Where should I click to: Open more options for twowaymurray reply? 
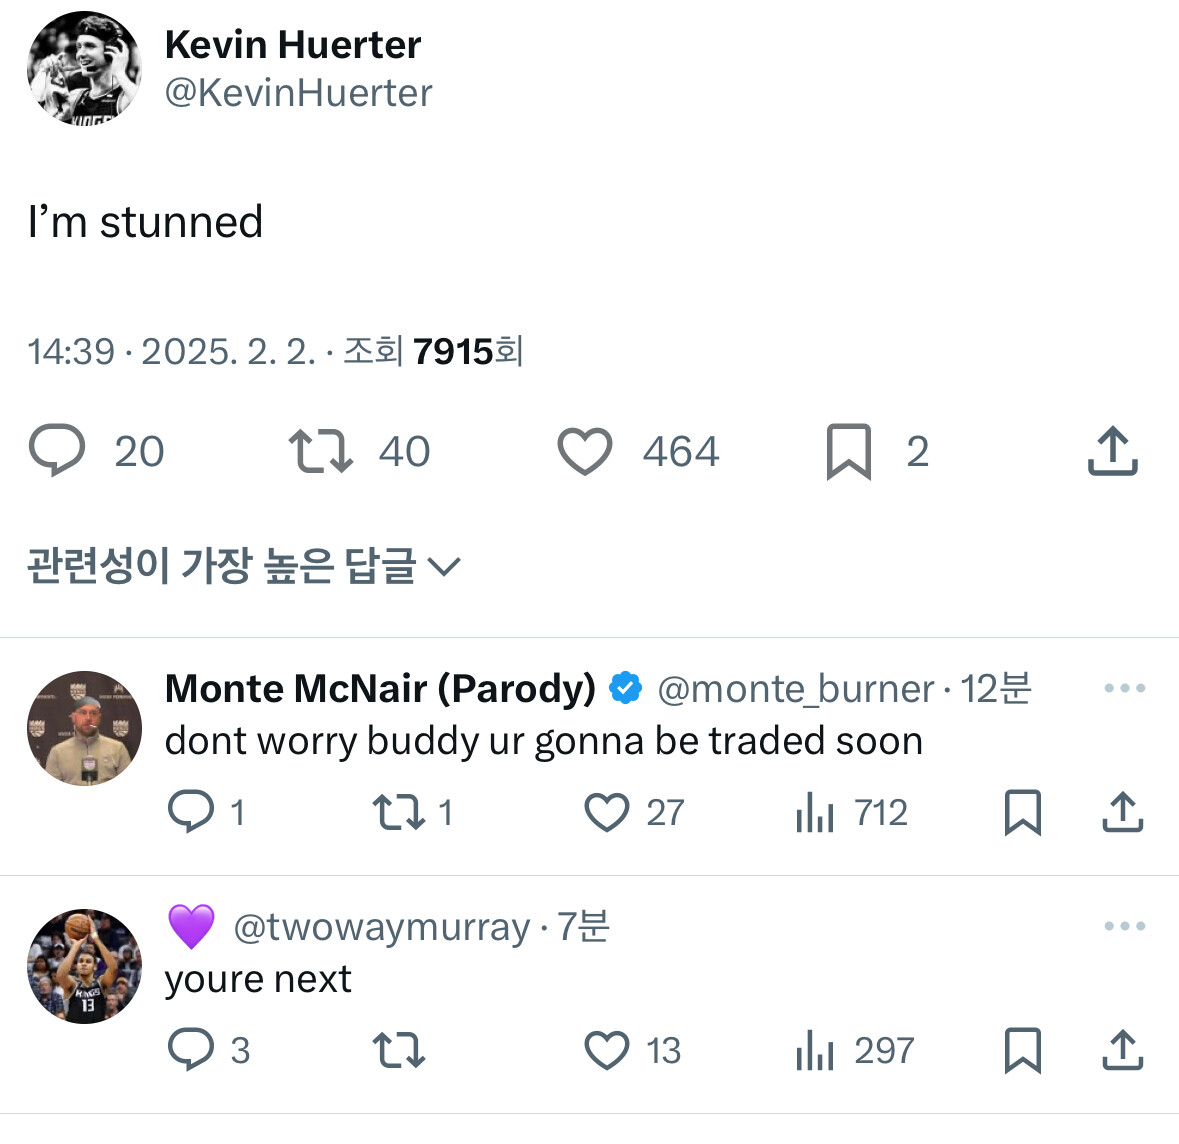[1124, 926]
